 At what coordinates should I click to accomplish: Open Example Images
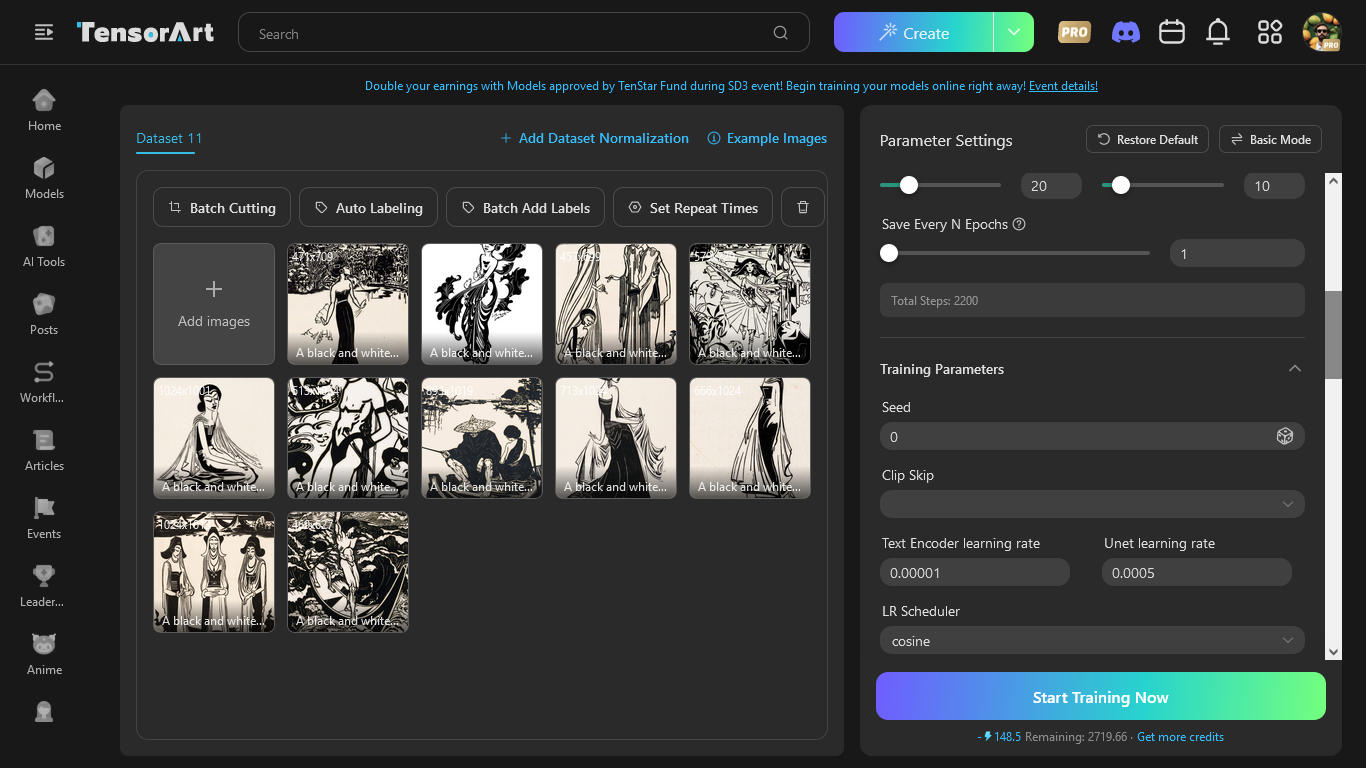pos(767,138)
